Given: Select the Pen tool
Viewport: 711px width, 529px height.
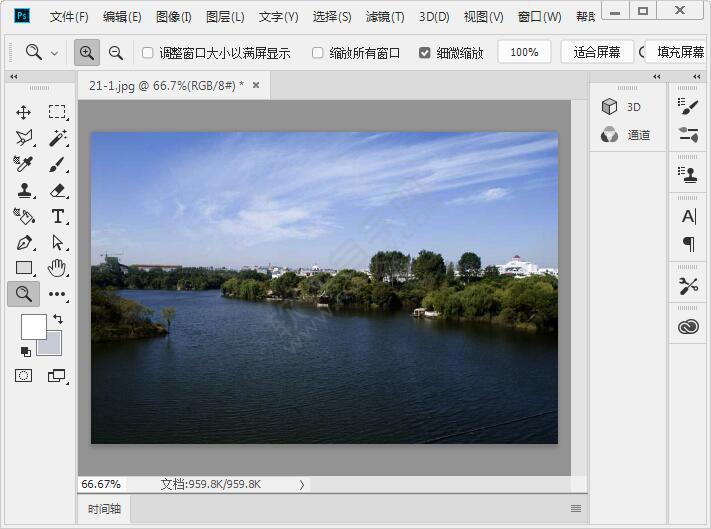Looking at the screenshot, I should 24,243.
